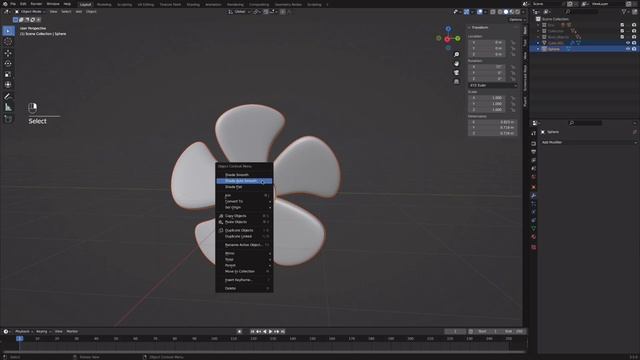Screen dimensions: 640x360
Task: Select the Select Box tool
Action: tap(8, 31)
